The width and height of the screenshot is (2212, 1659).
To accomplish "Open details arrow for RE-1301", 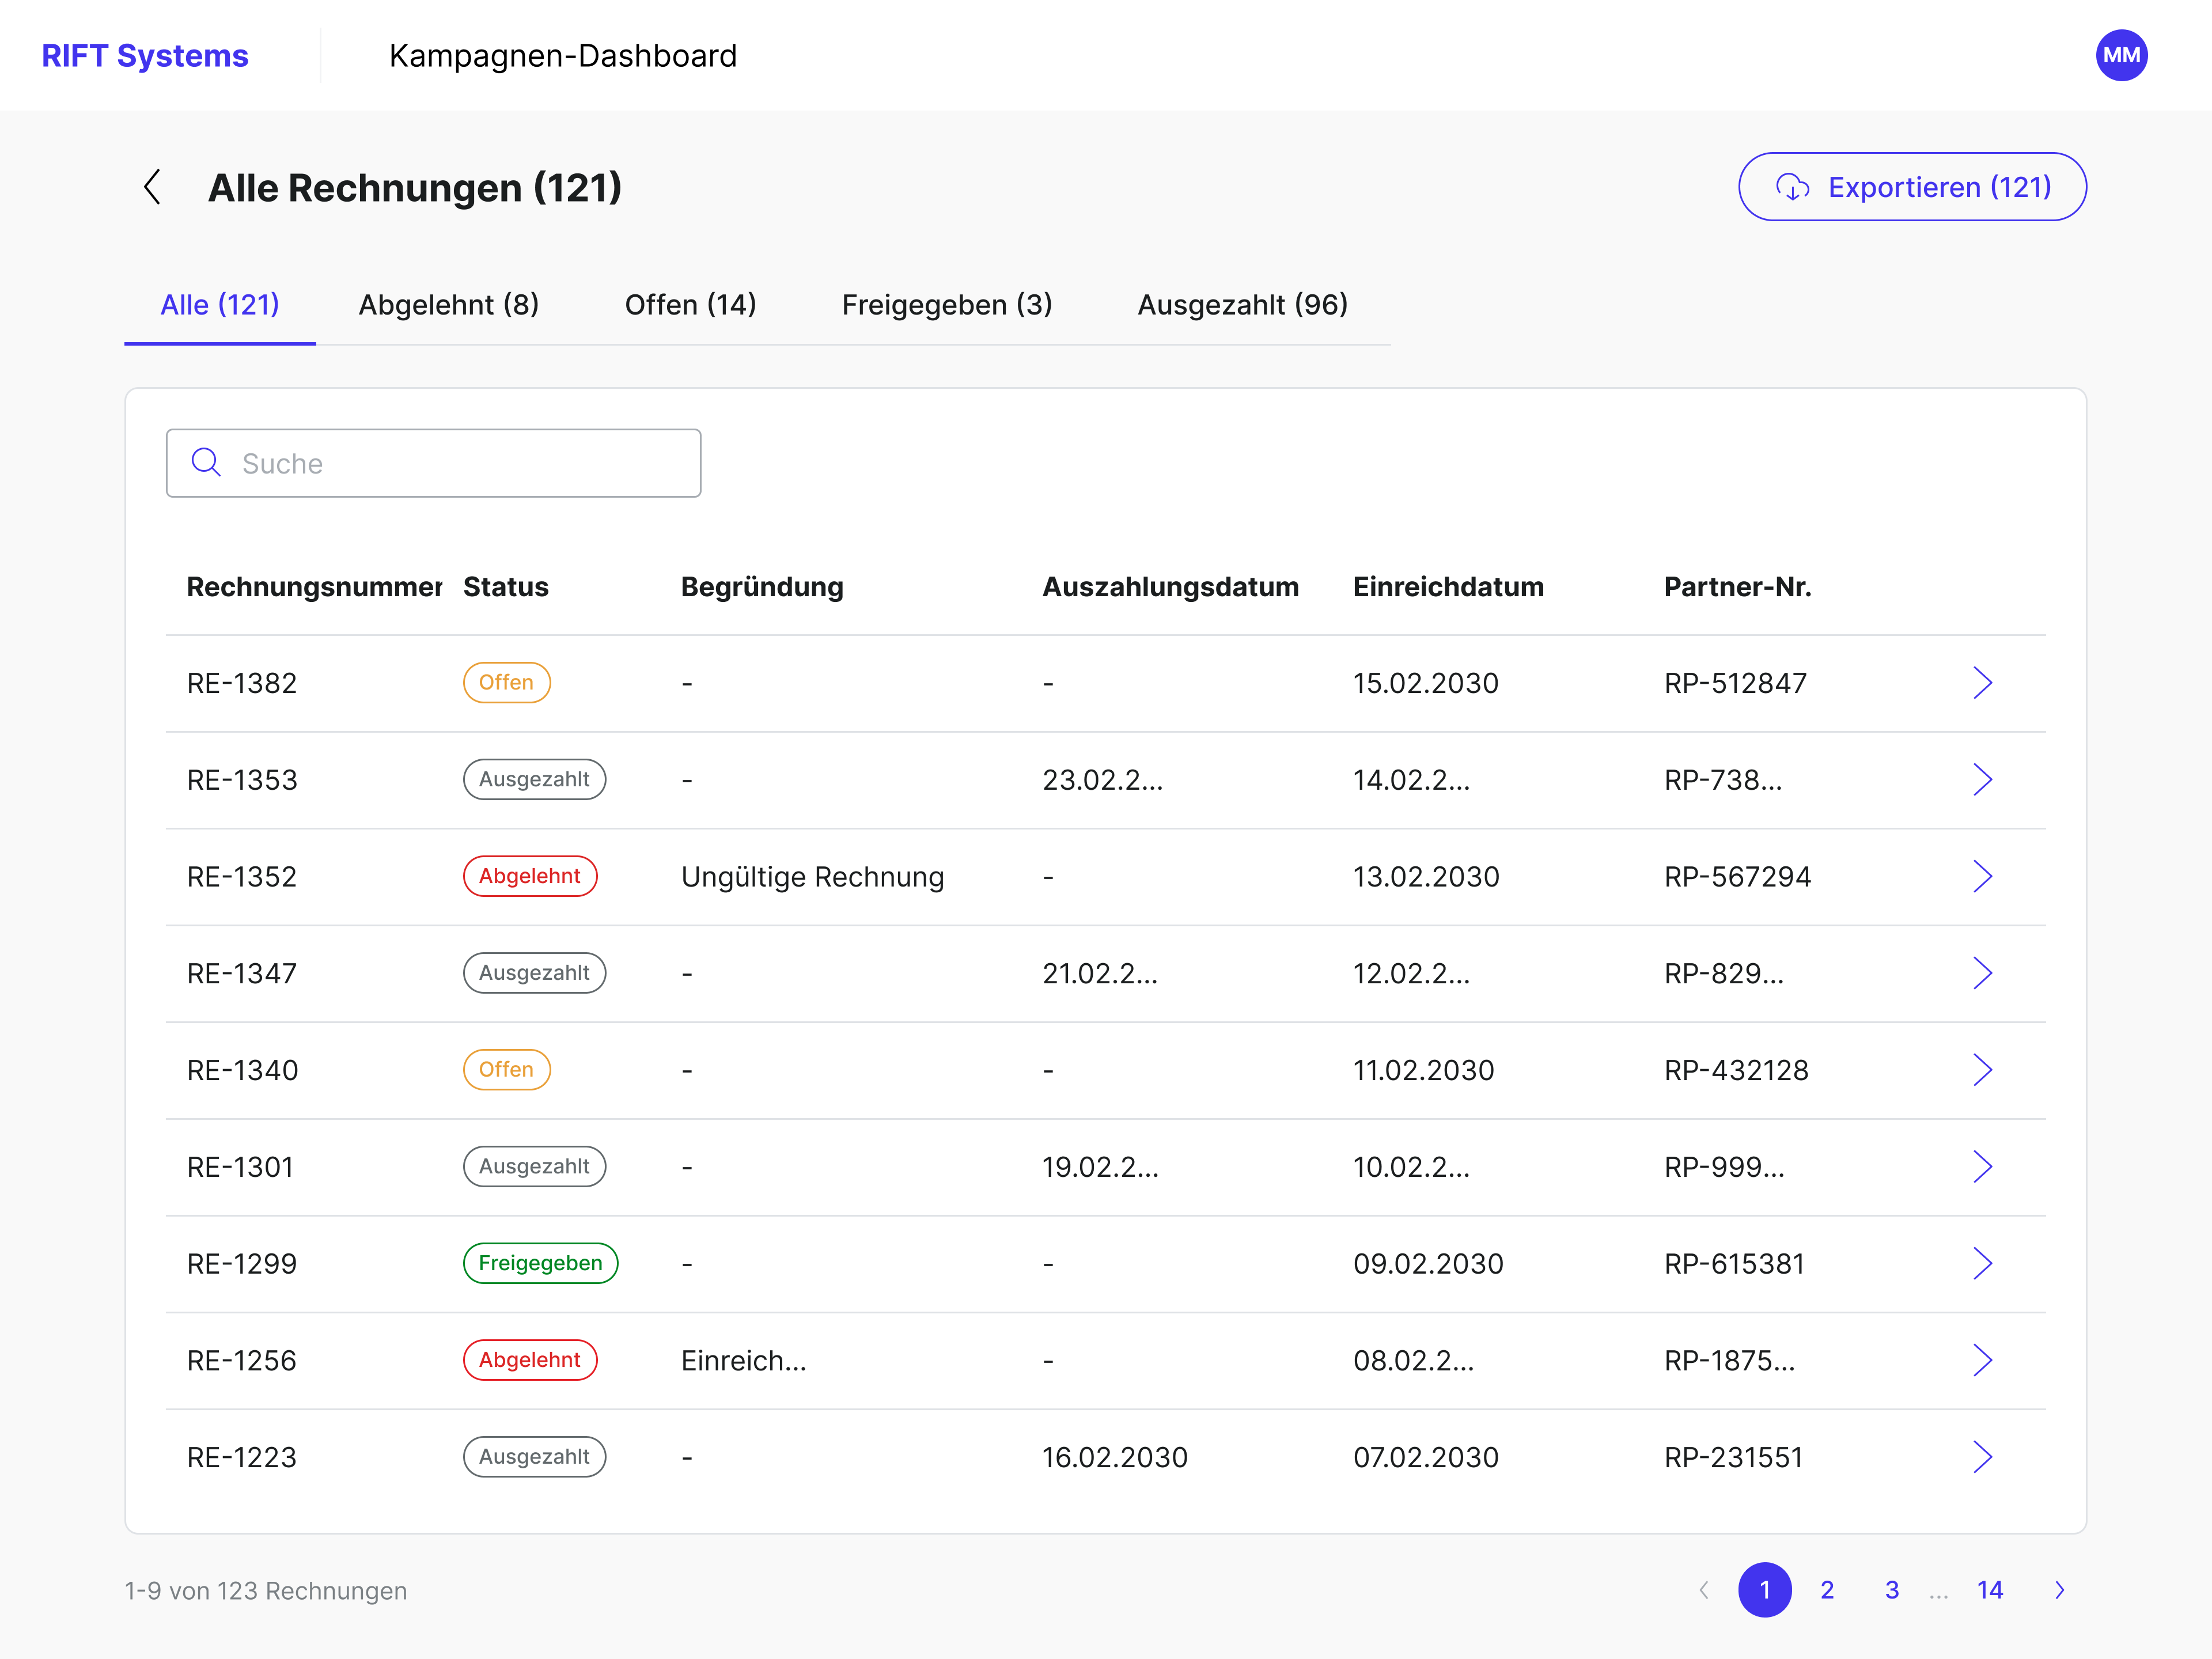I will point(1982,1167).
